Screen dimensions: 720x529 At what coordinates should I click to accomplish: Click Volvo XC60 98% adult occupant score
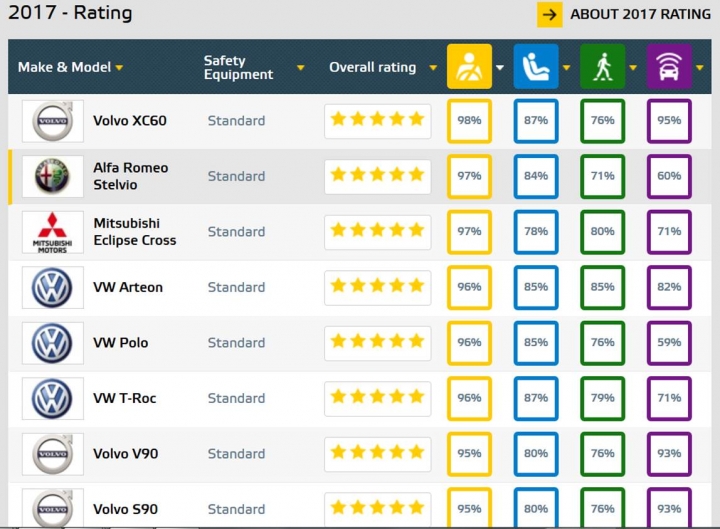[x=469, y=121]
